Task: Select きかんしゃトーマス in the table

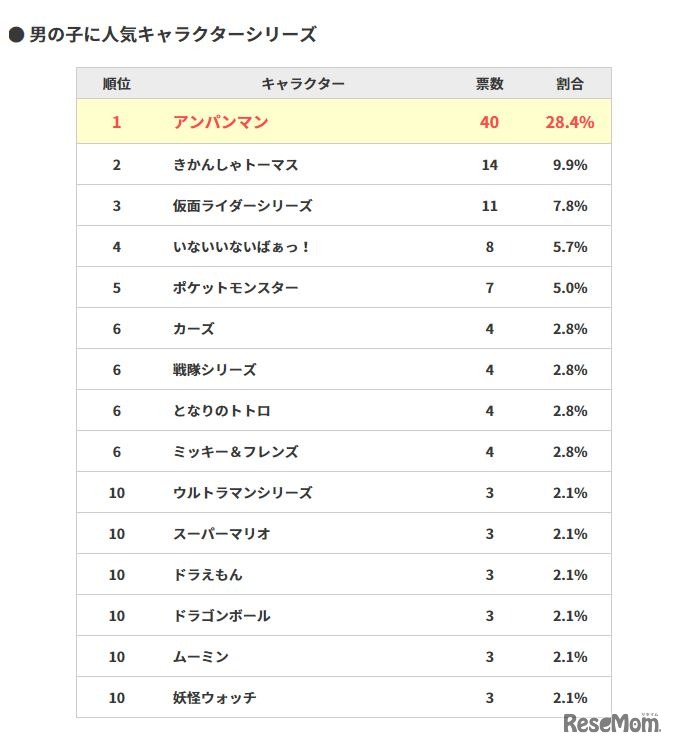Action: point(235,165)
